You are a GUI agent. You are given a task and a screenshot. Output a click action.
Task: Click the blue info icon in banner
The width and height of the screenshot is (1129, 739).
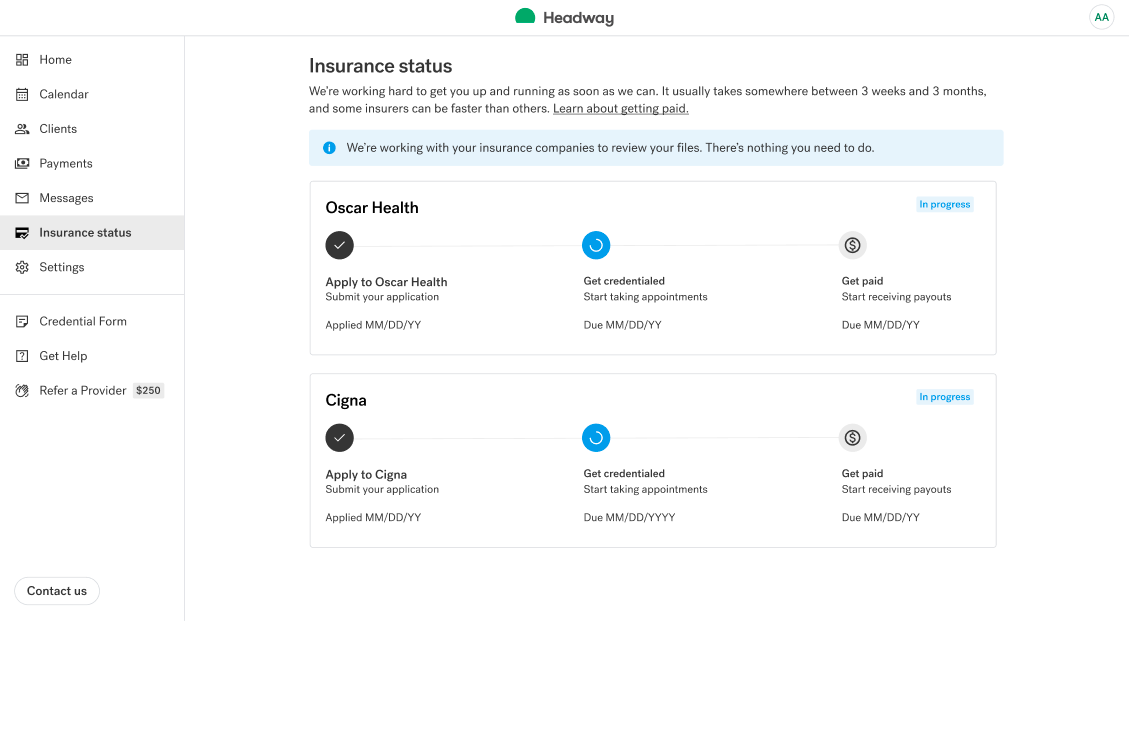click(329, 148)
